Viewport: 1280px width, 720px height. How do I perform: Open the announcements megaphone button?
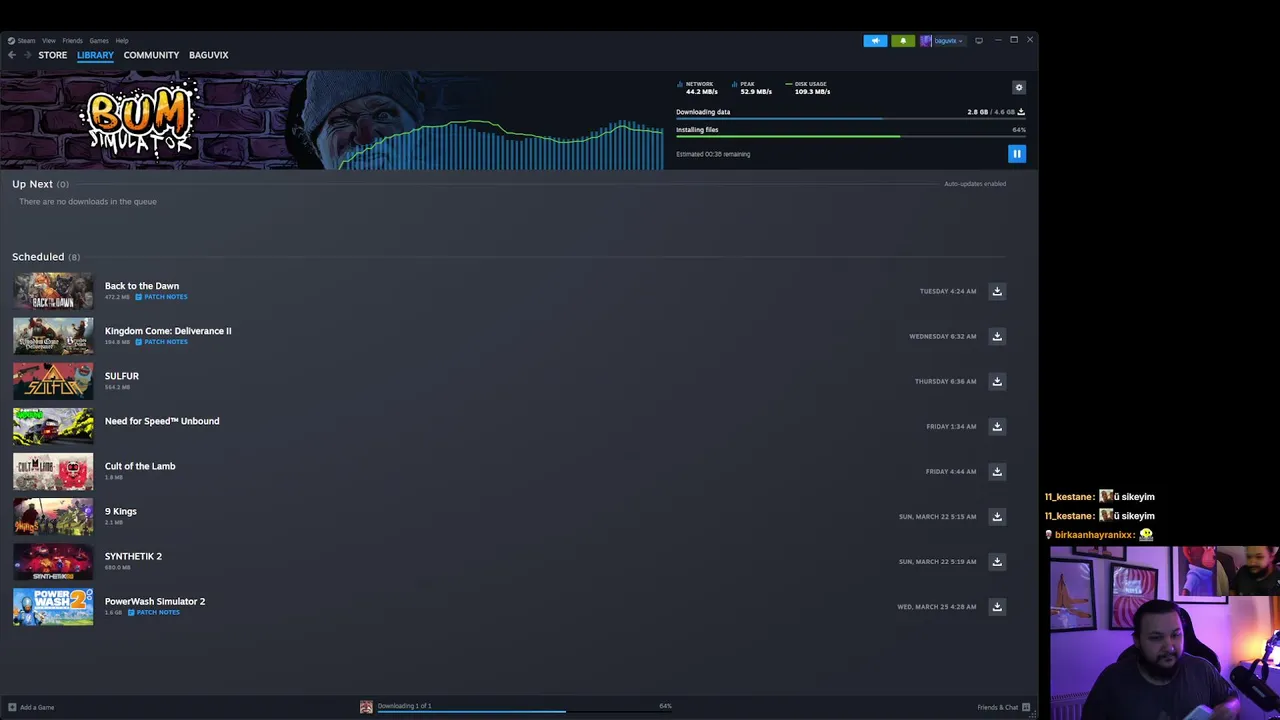point(875,41)
